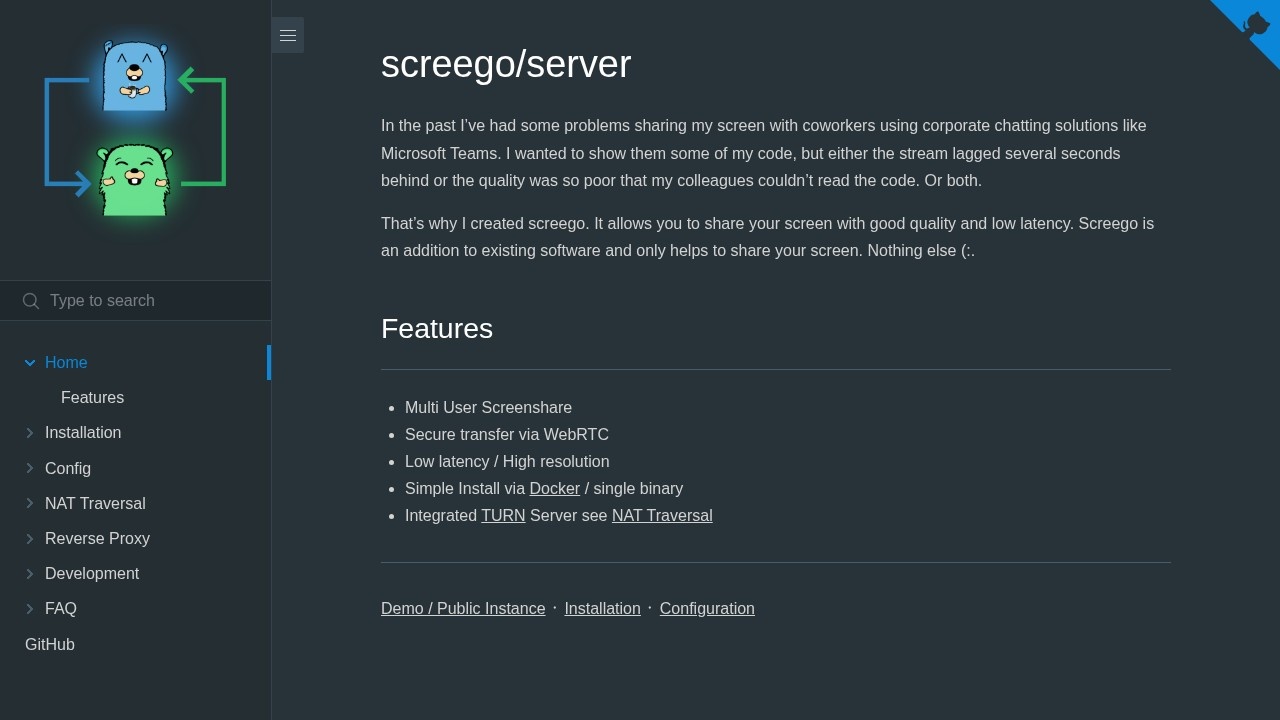Open GitHub from the sidebar
This screenshot has width=1280, height=720.
pyautogui.click(x=49, y=644)
